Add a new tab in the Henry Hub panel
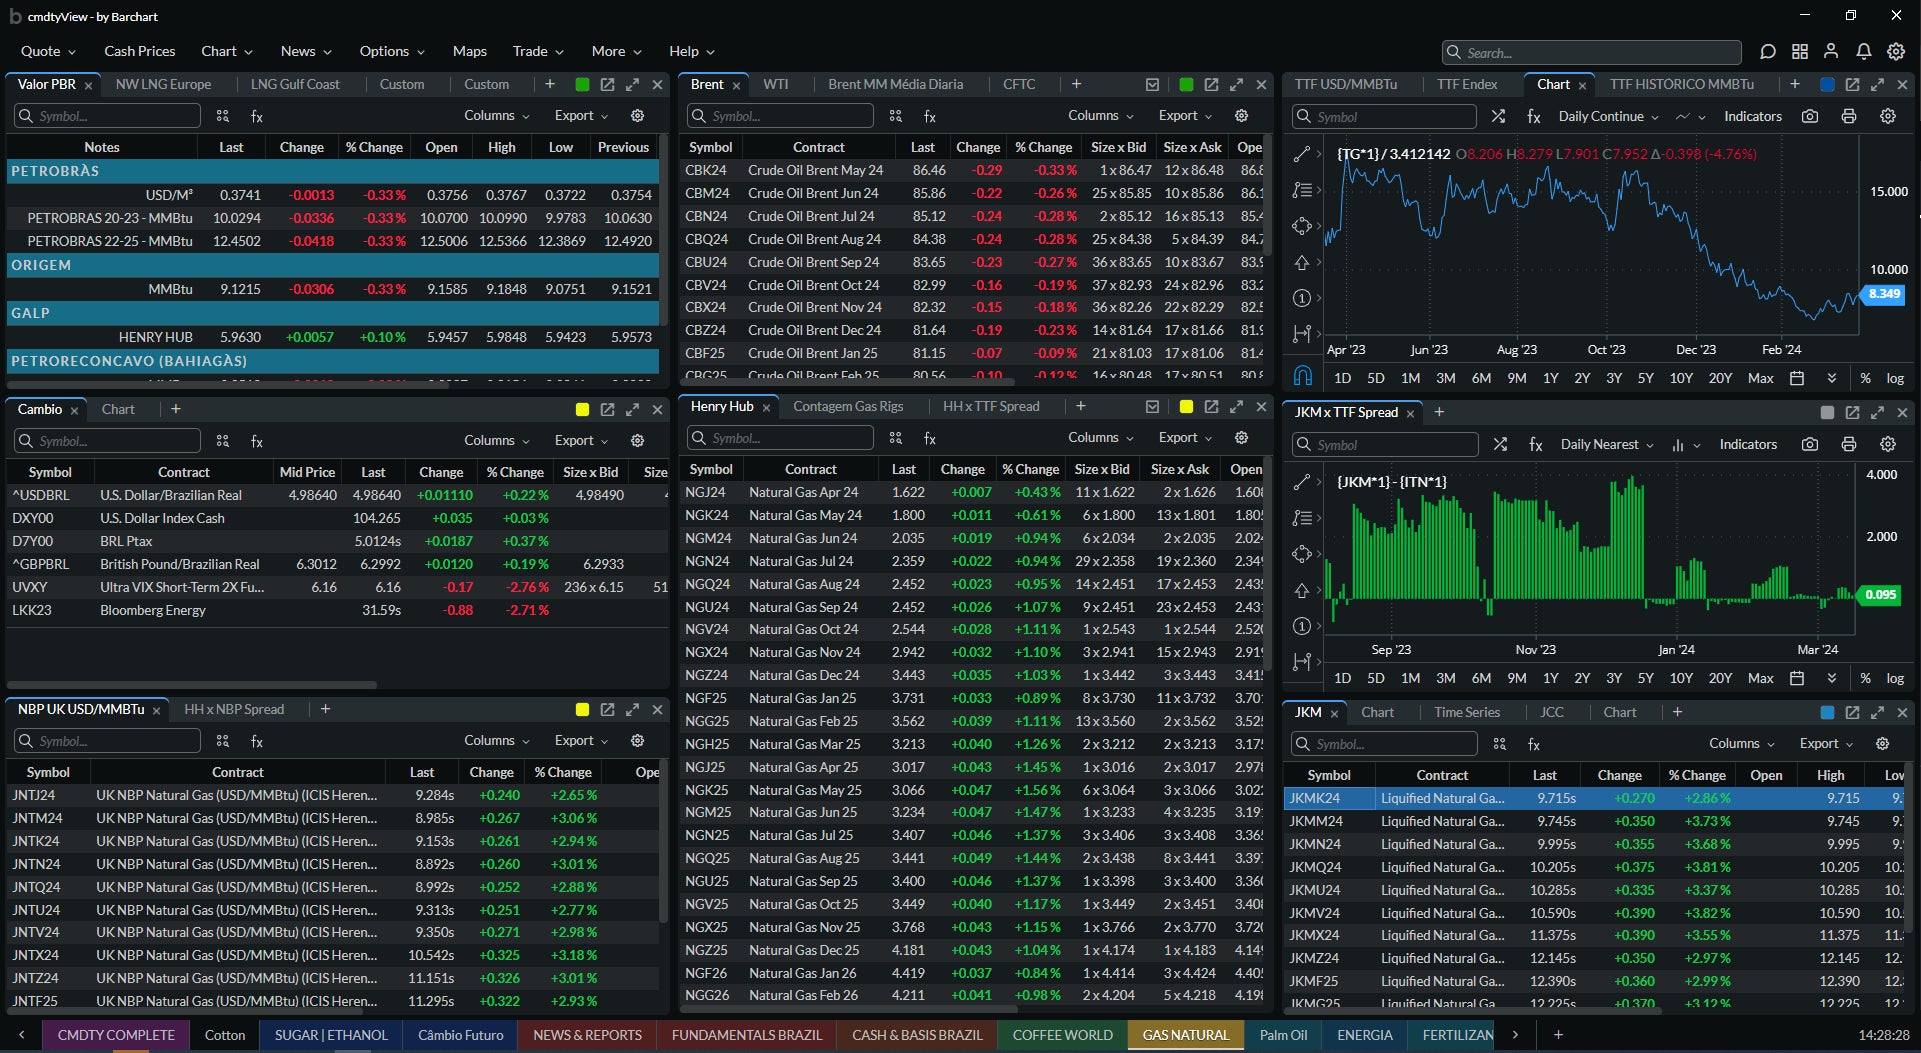The image size is (1921, 1053). click(x=1080, y=407)
